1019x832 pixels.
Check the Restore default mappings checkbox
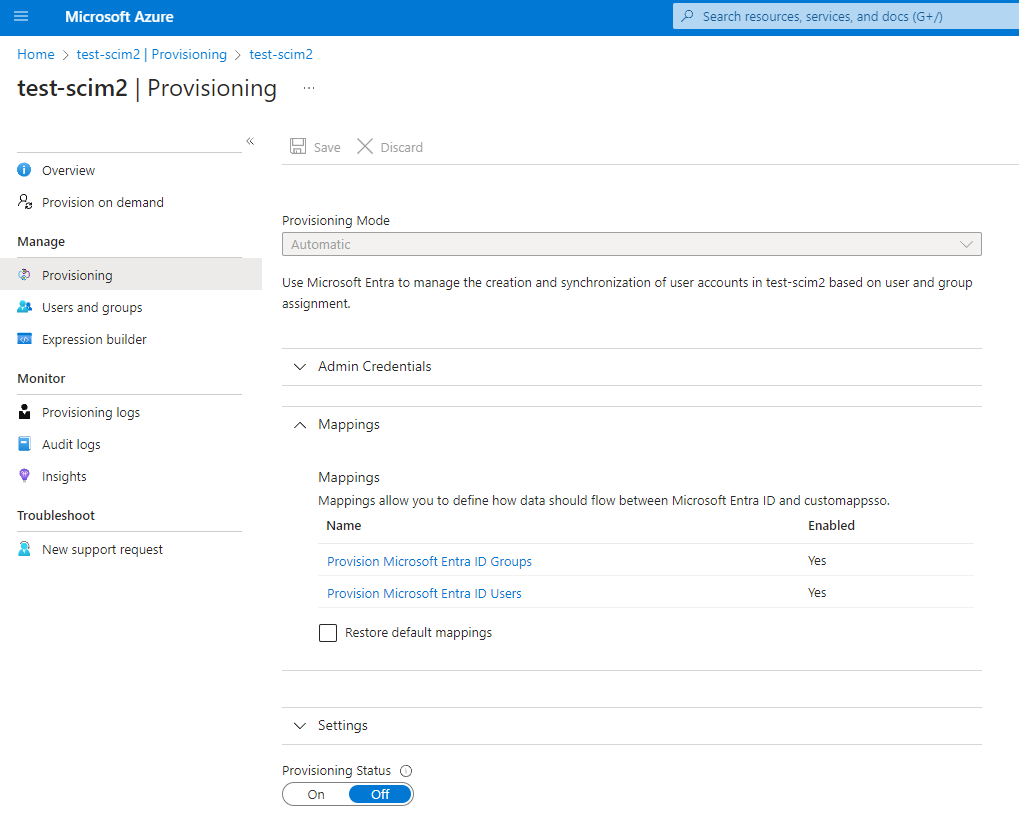click(x=328, y=633)
